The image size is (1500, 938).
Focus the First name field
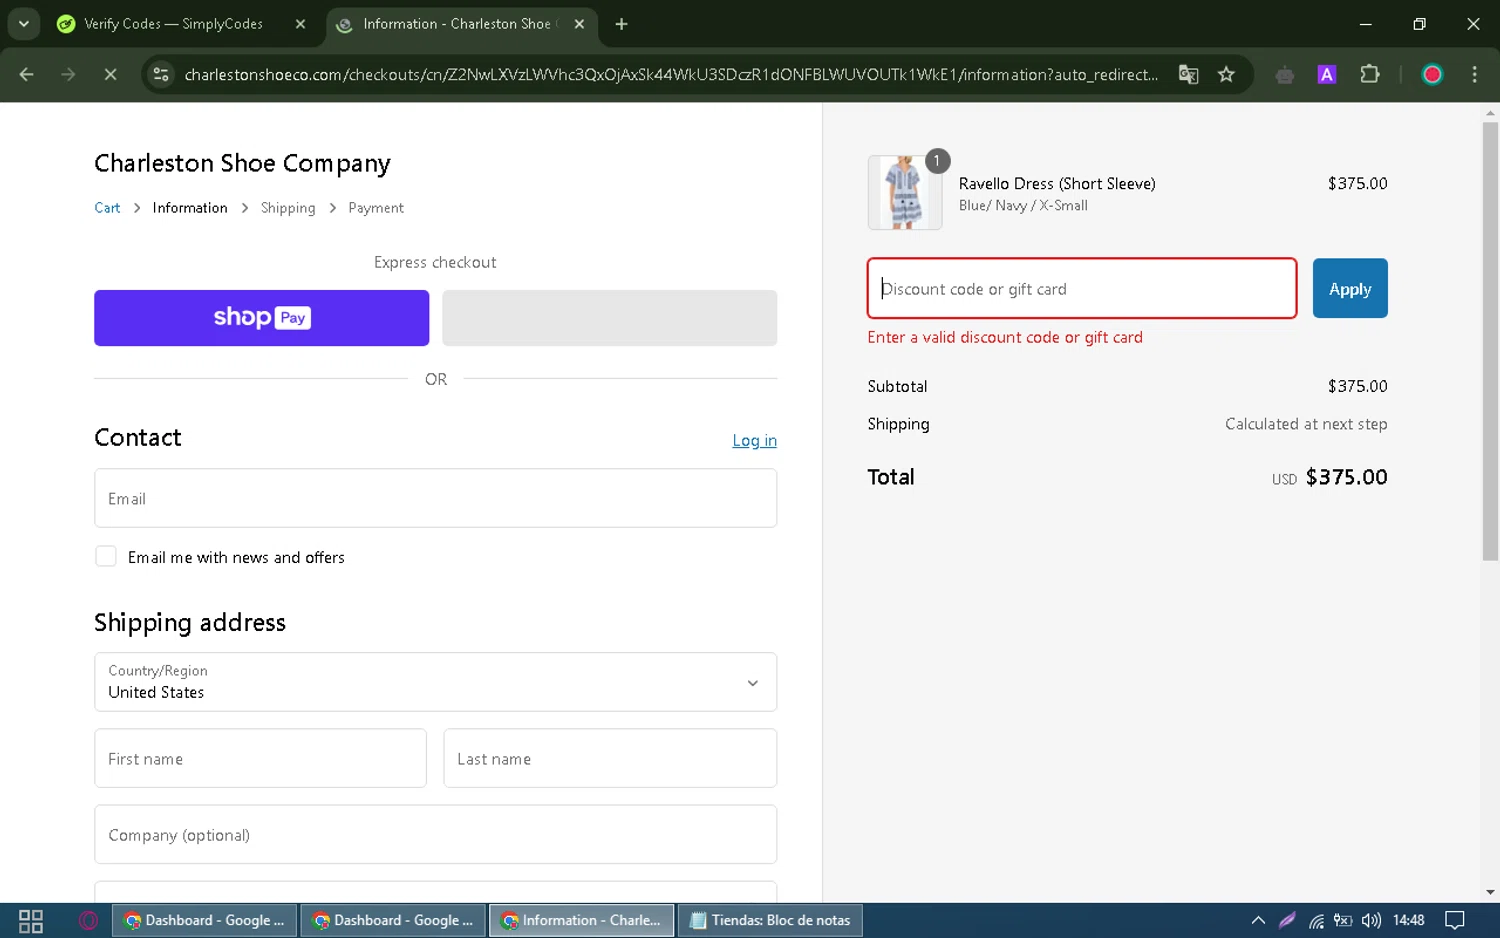click(x=260, y=758)
